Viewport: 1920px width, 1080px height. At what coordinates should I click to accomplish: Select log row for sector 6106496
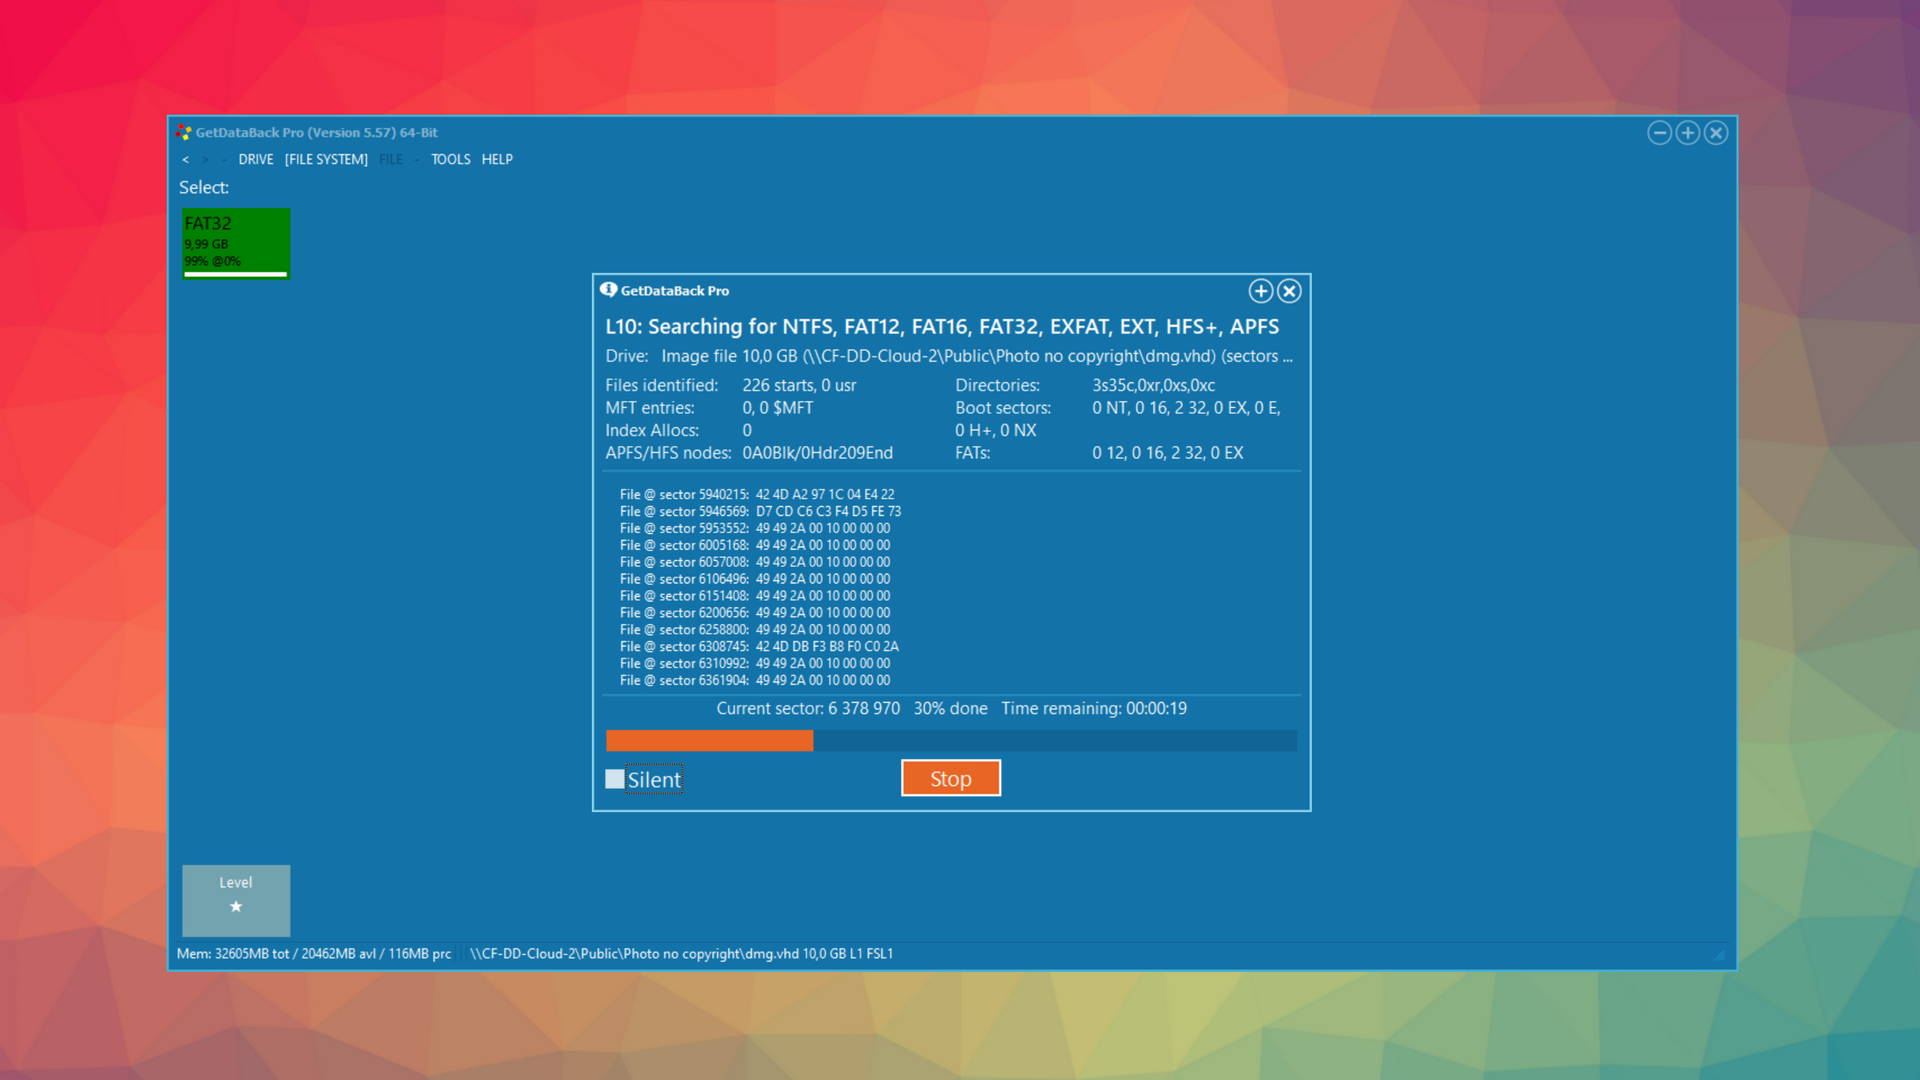(x=755, y=579)
